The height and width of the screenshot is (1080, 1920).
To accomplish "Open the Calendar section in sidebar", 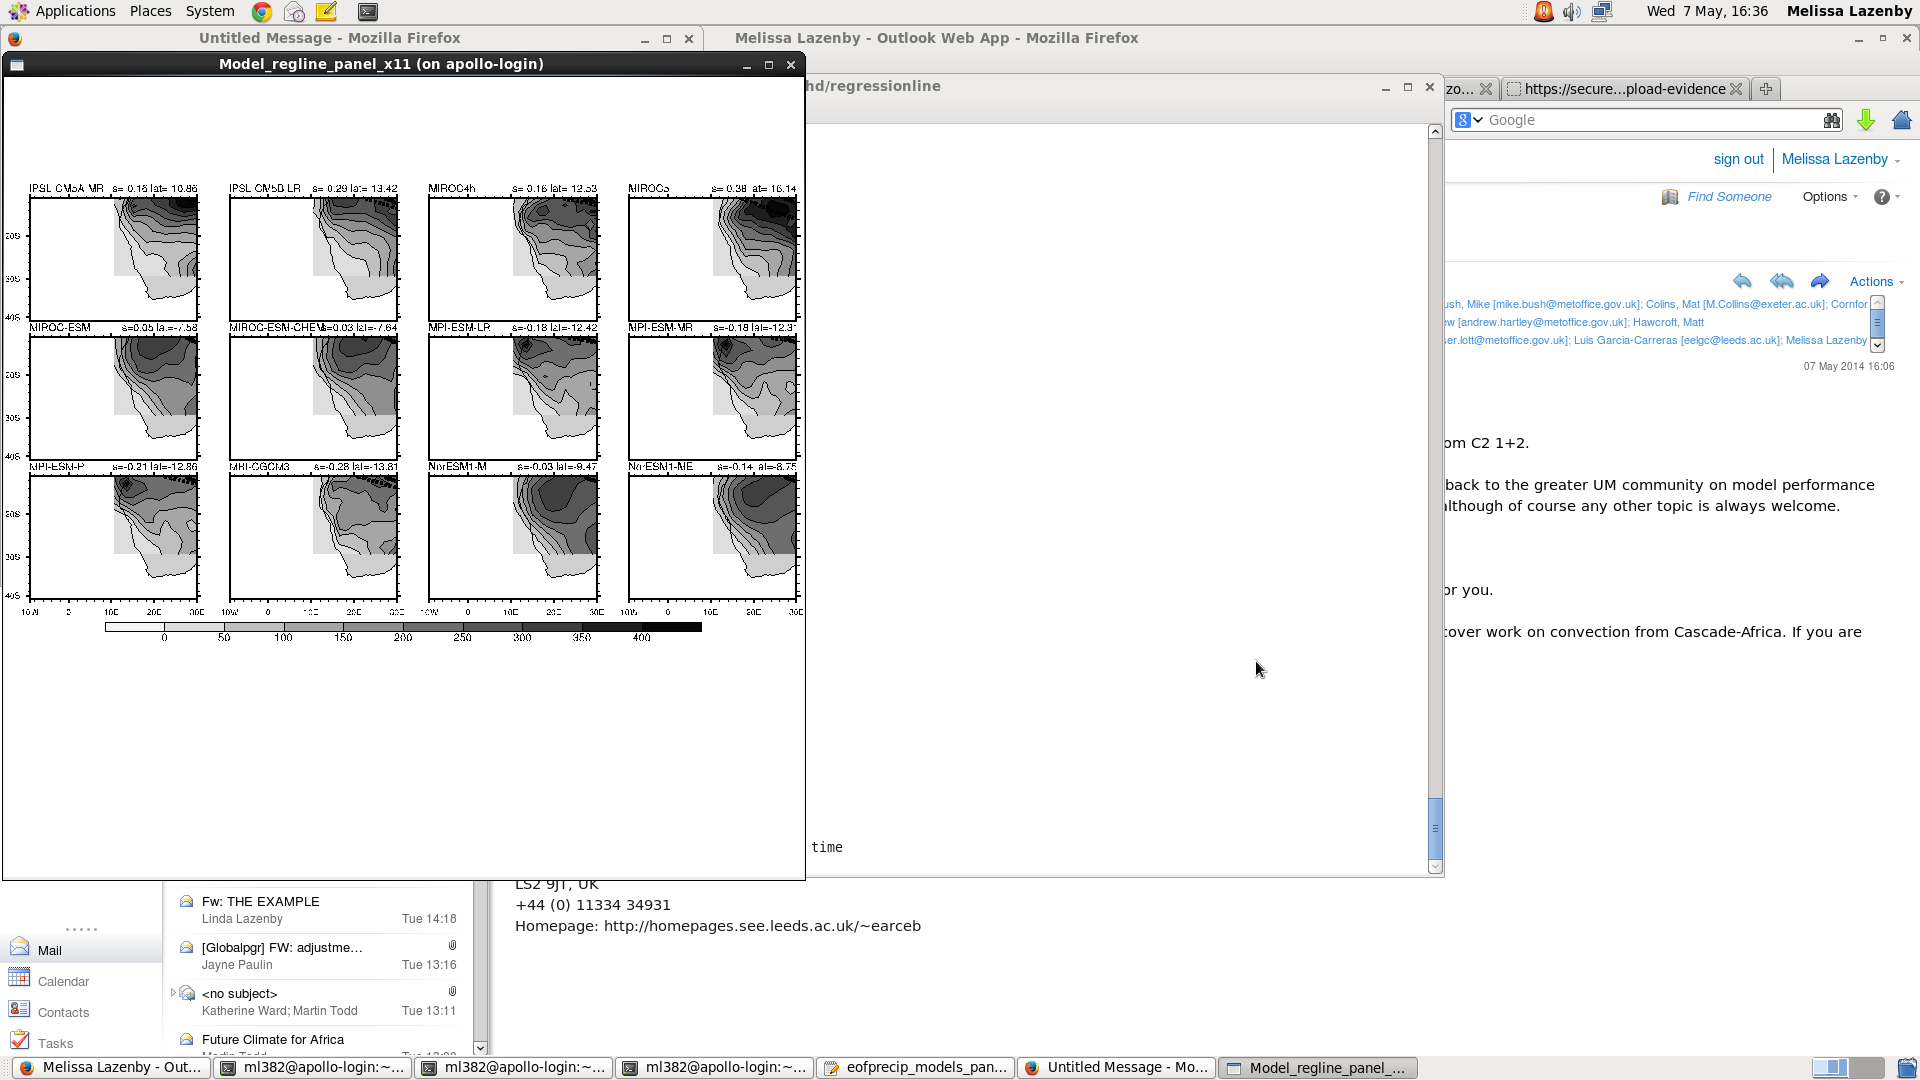I will tap(63, 981).
